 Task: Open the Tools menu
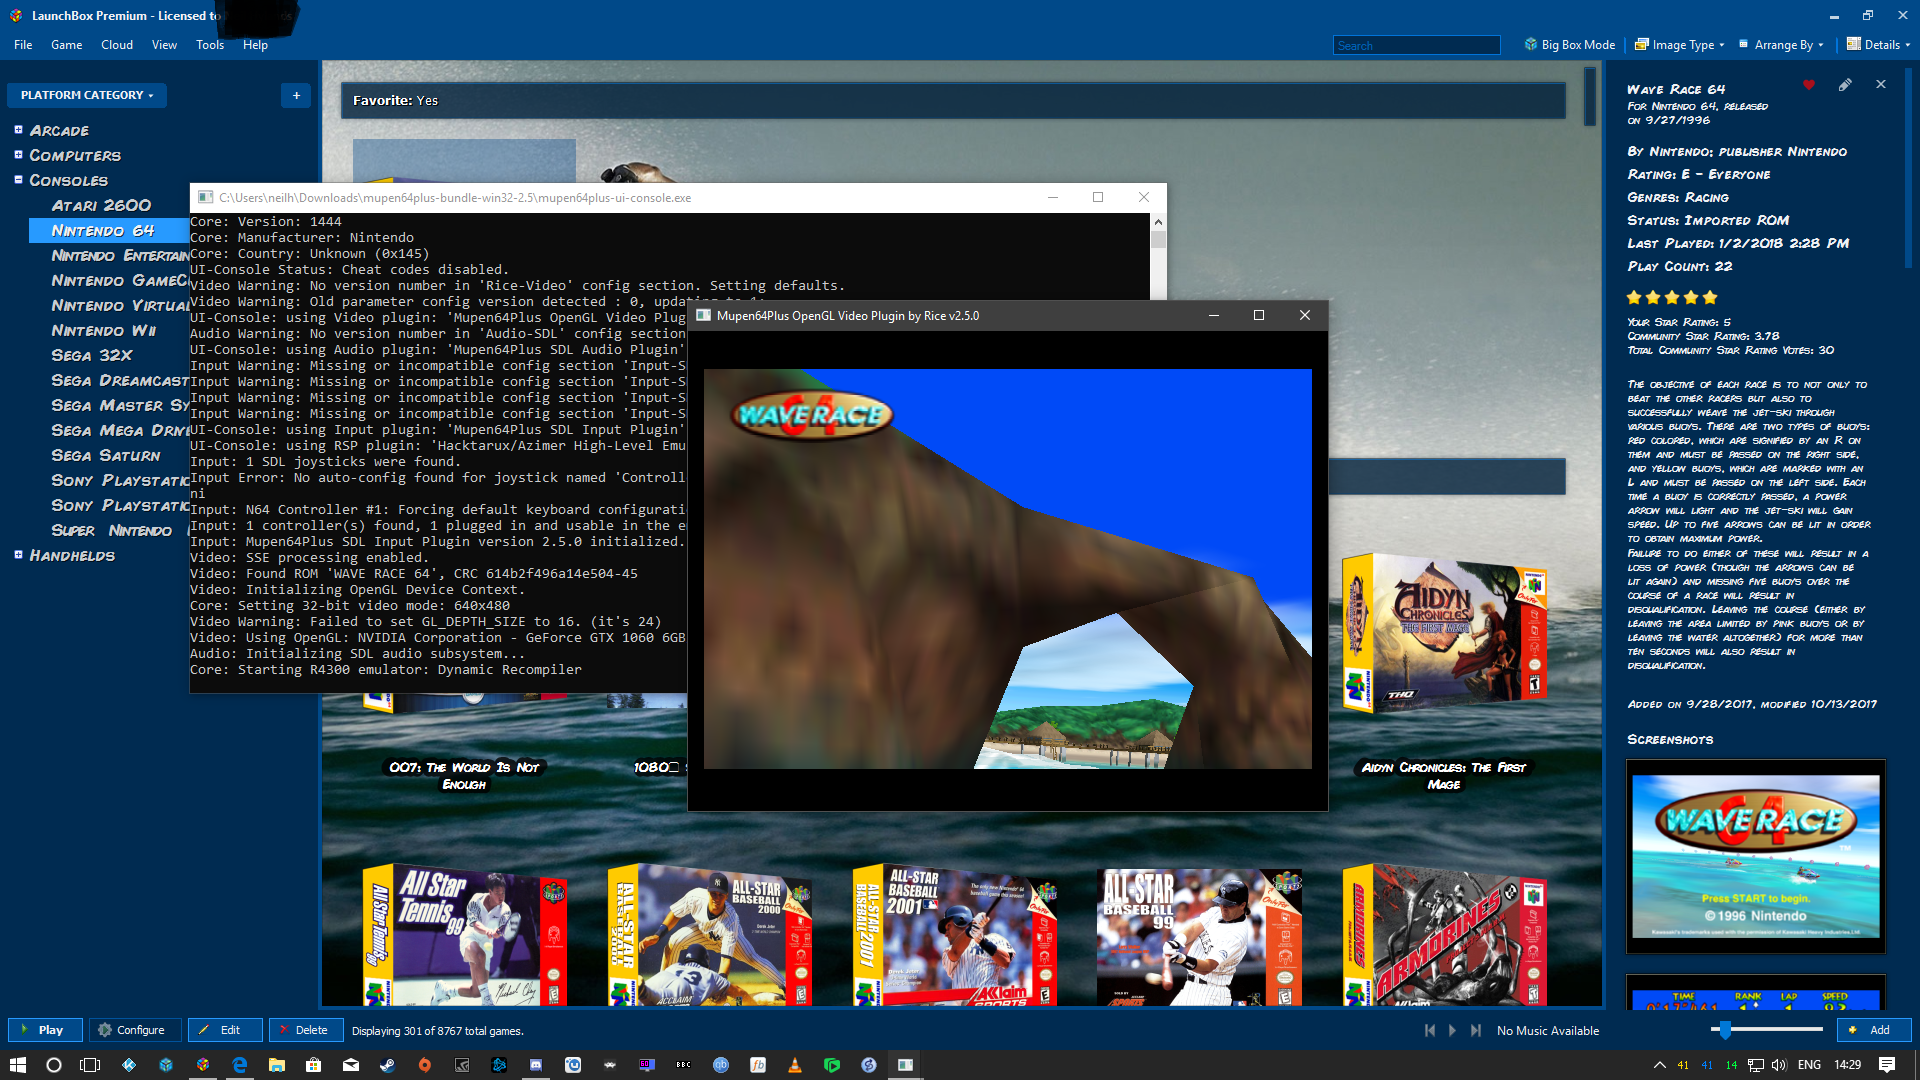210,45
